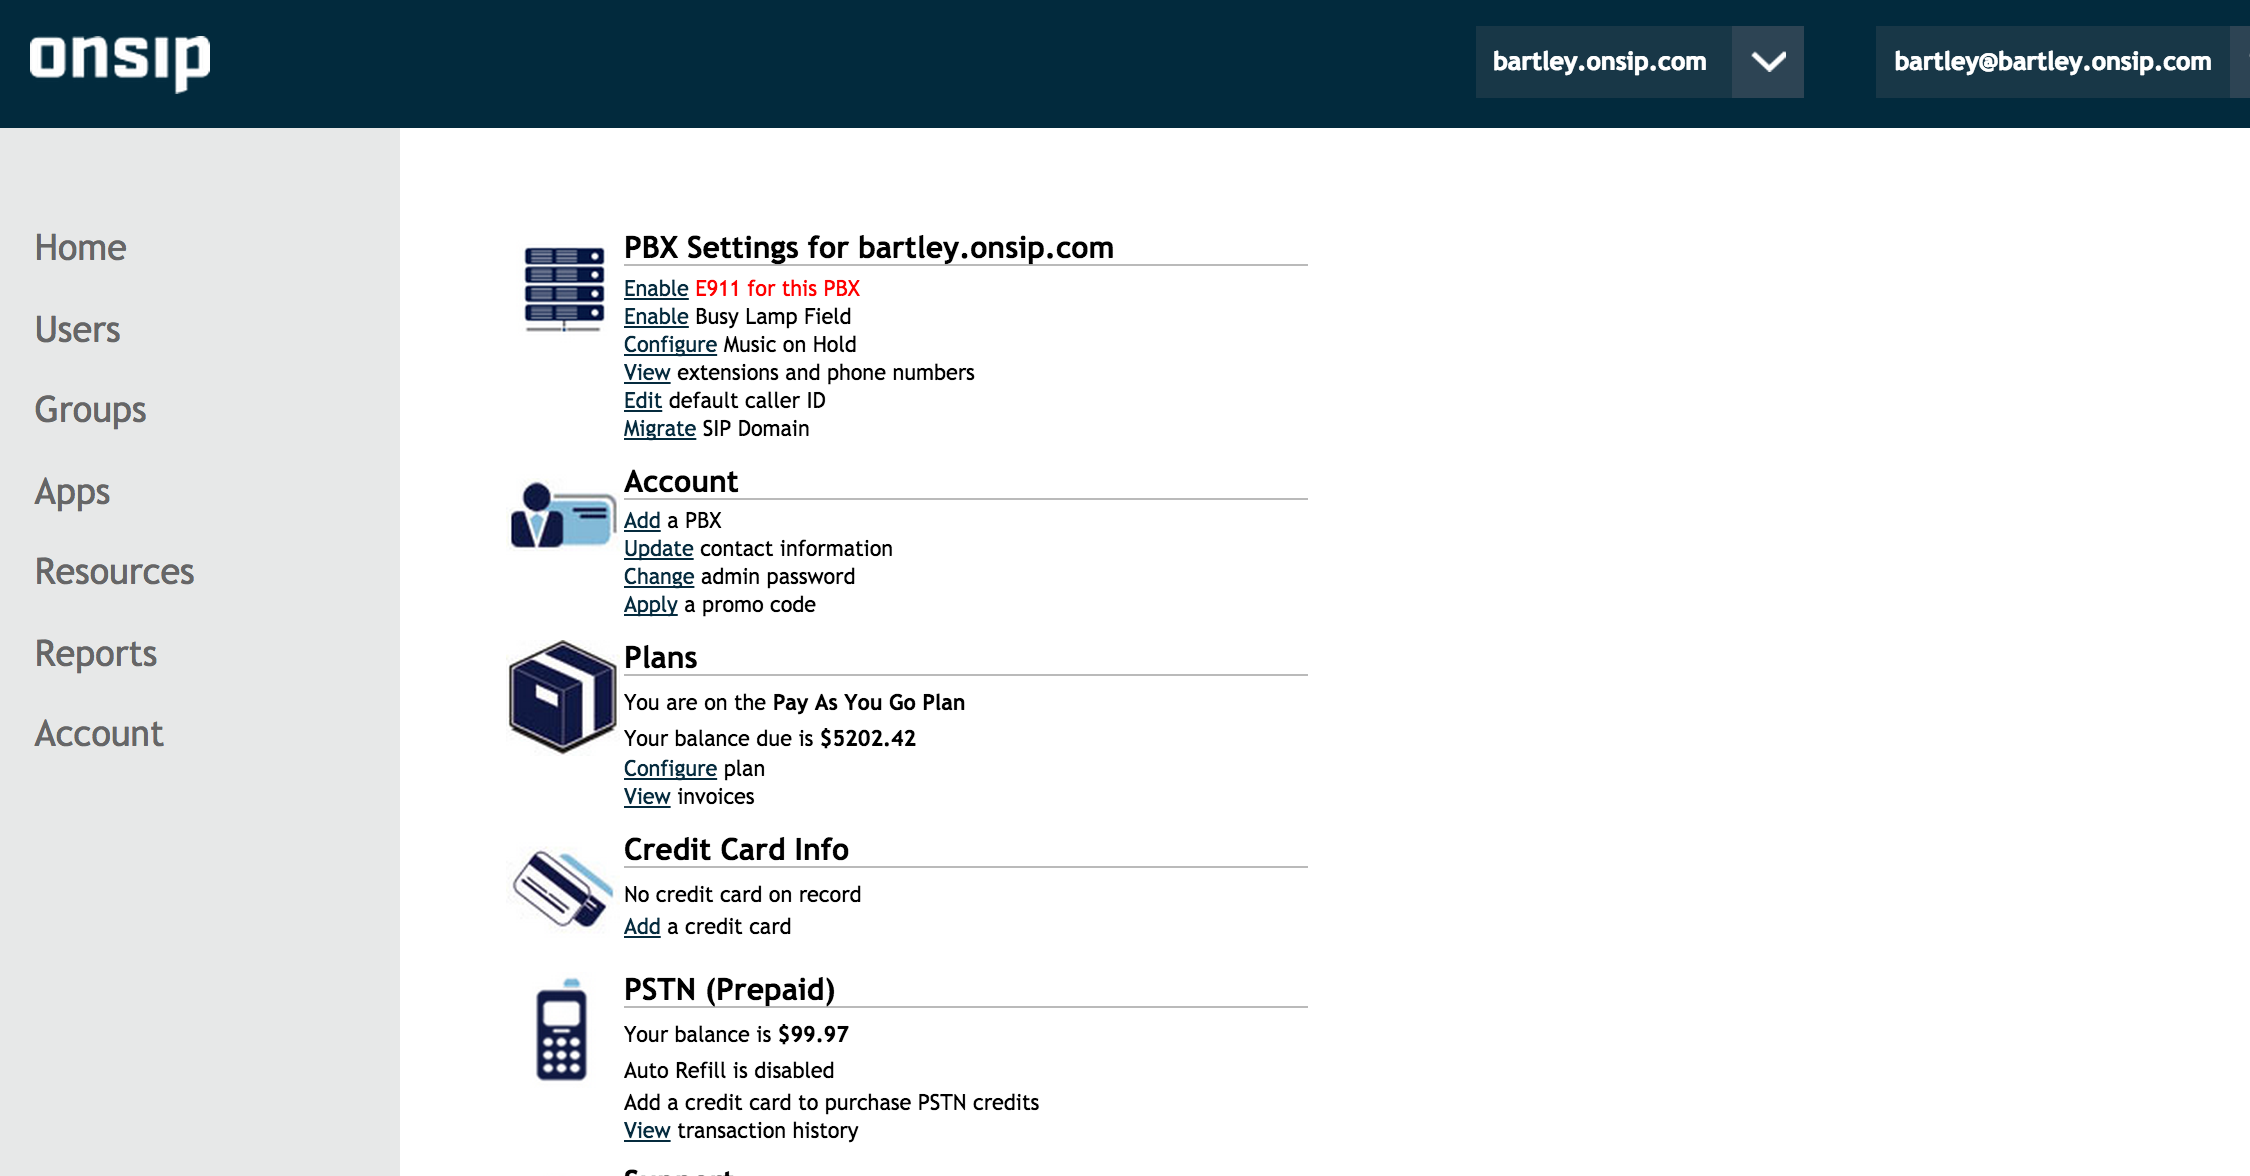Click the Plans box package icon

(562, 697)
